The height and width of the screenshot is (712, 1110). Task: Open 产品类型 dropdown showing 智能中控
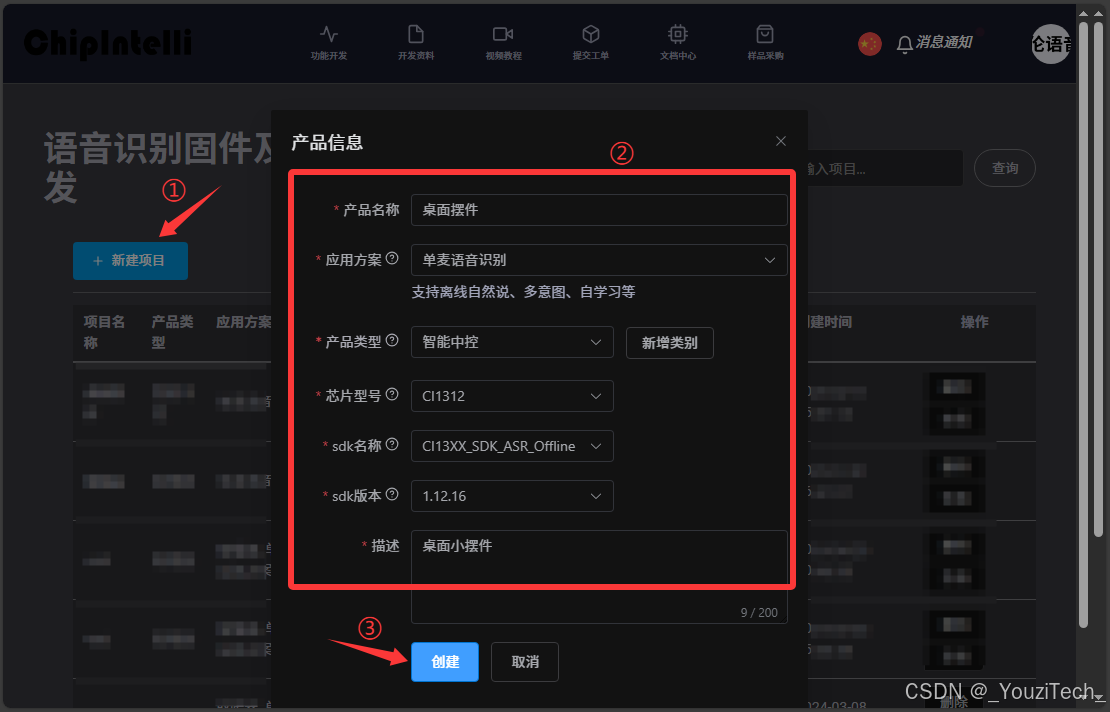512,342
